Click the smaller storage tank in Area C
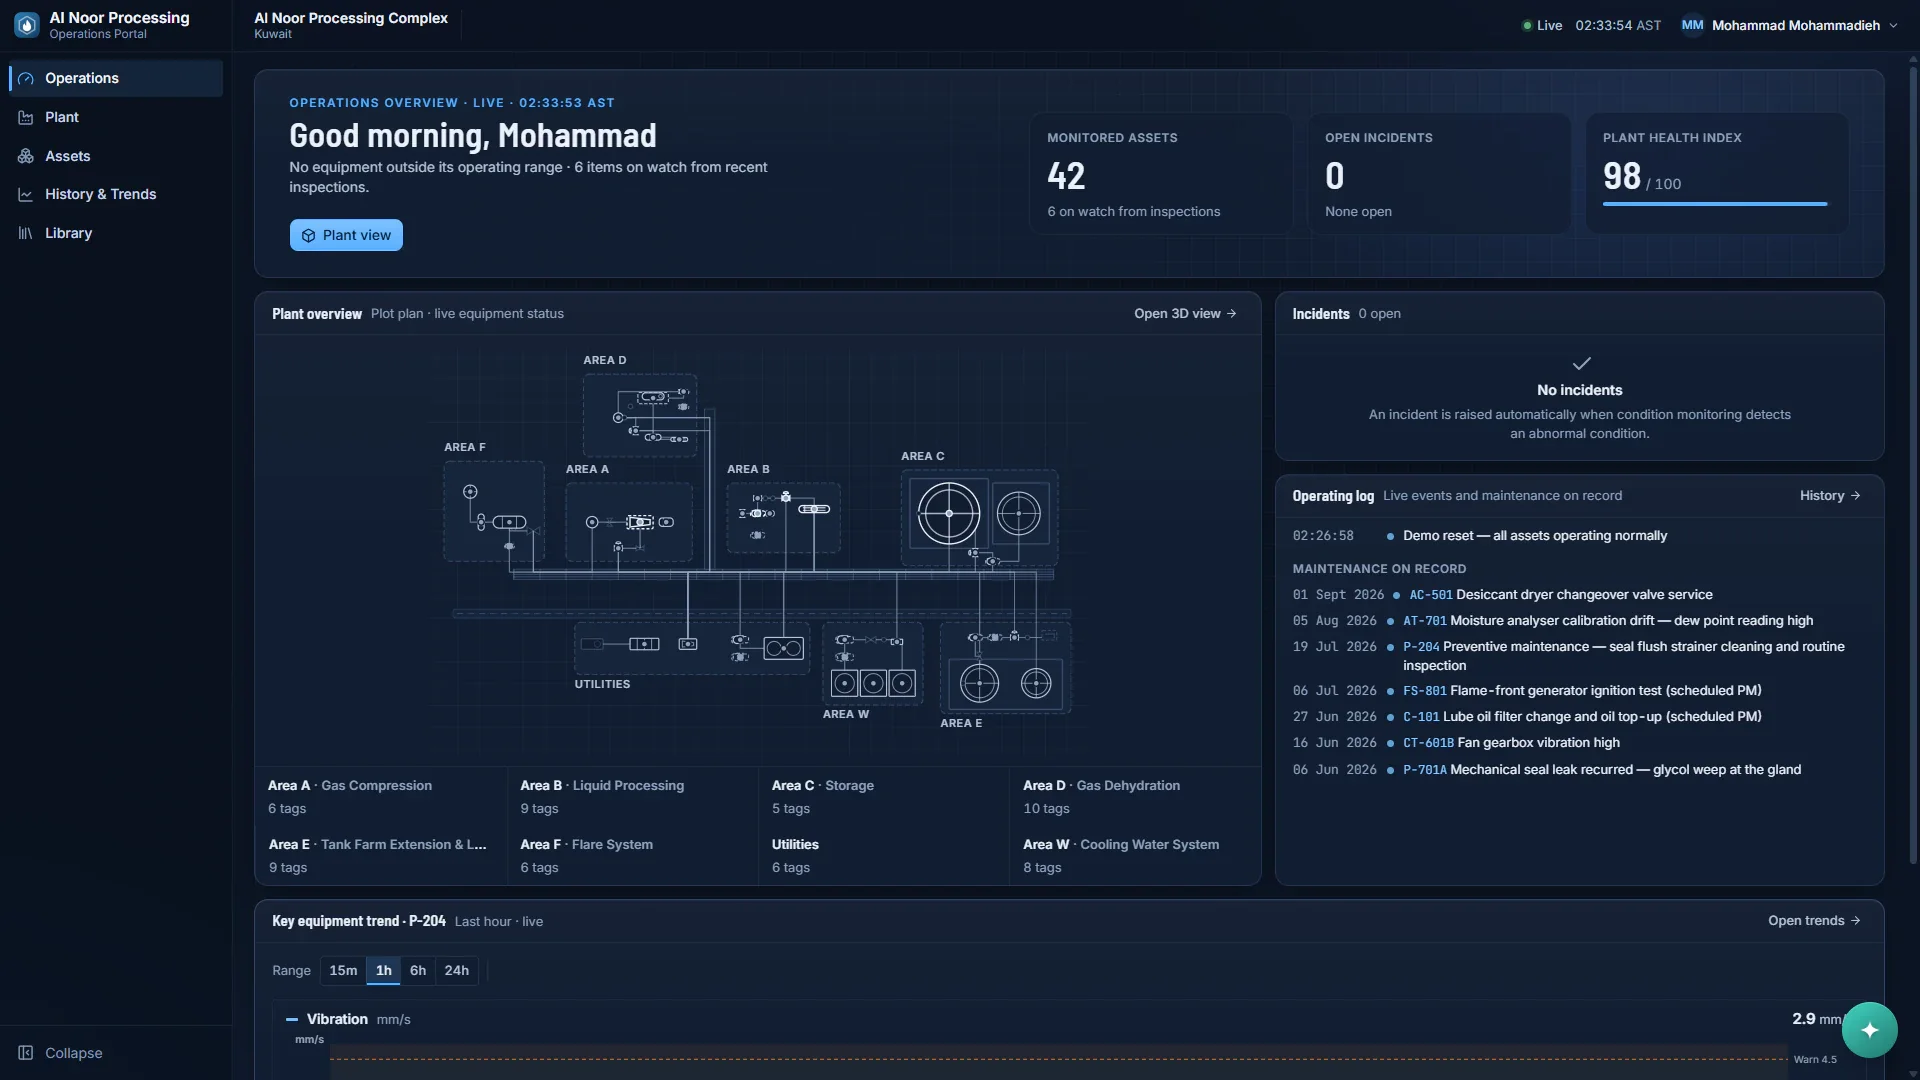This screenshot has height=1080, width=1920. click(1019, 513)
